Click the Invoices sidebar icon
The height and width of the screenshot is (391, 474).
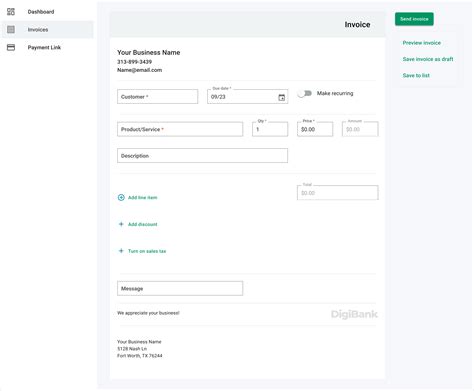(x=11, y=30)
